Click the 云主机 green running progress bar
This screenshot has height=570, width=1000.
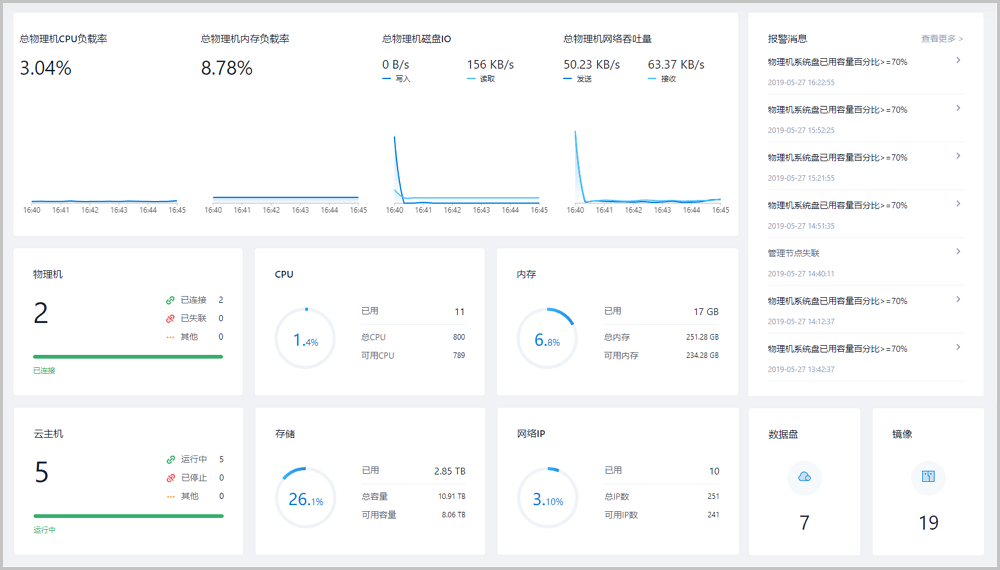click(128, 516)
